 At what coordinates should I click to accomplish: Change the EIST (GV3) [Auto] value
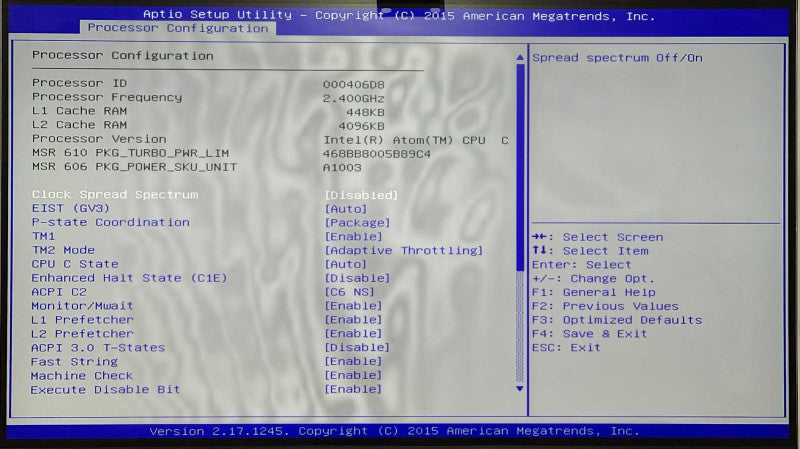pos(345,209)
